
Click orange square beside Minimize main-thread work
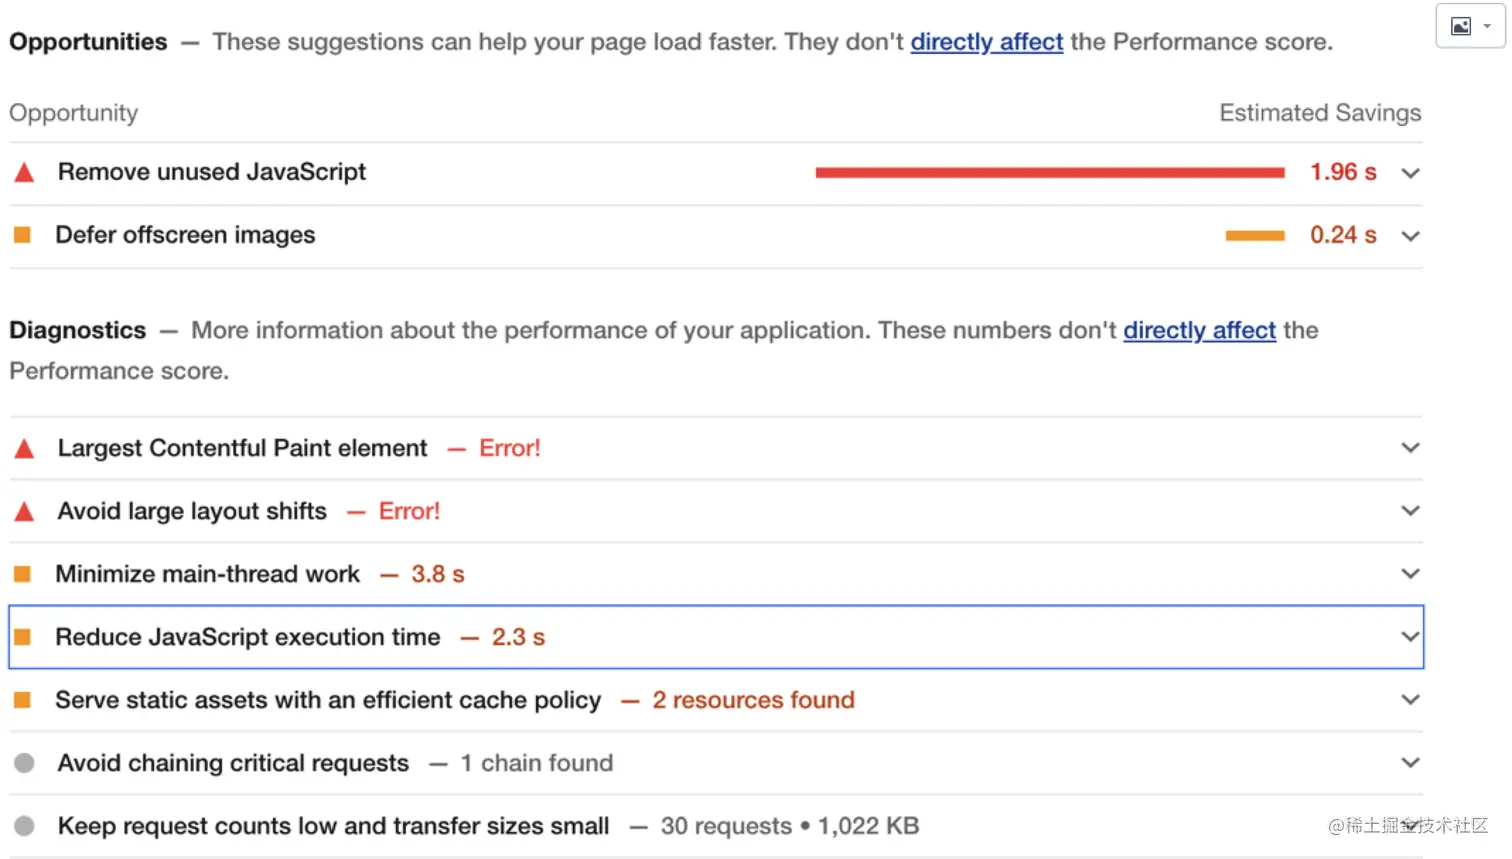click(x=22, y=574)
